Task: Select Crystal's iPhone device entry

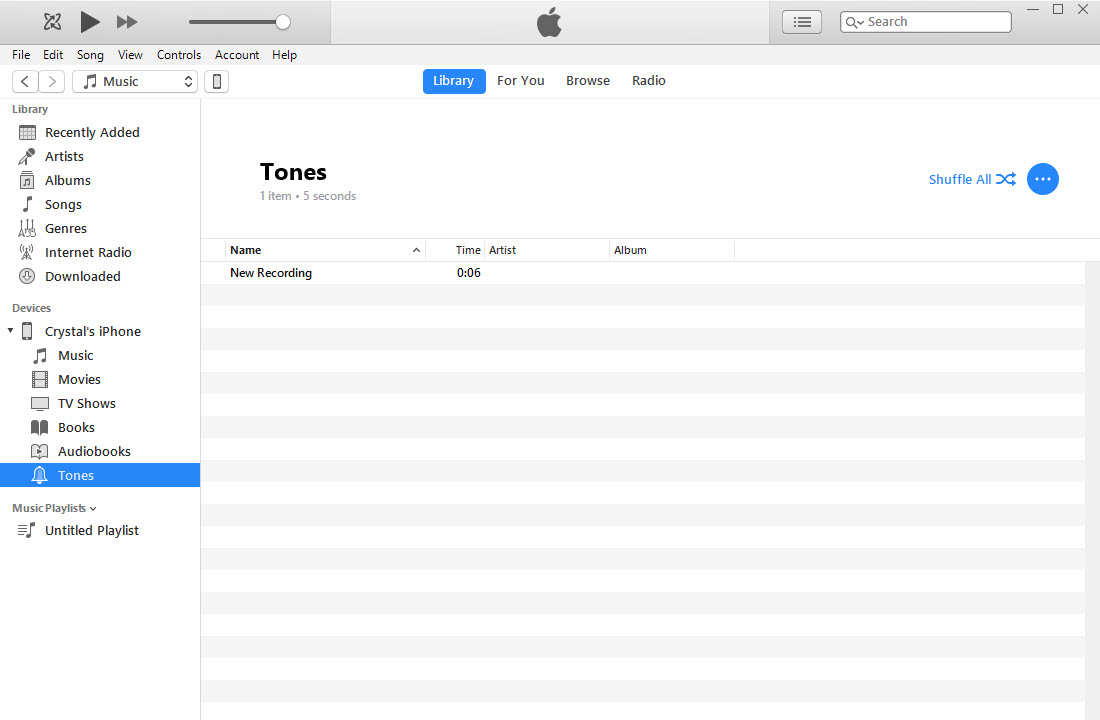Action: click(93, 331)
